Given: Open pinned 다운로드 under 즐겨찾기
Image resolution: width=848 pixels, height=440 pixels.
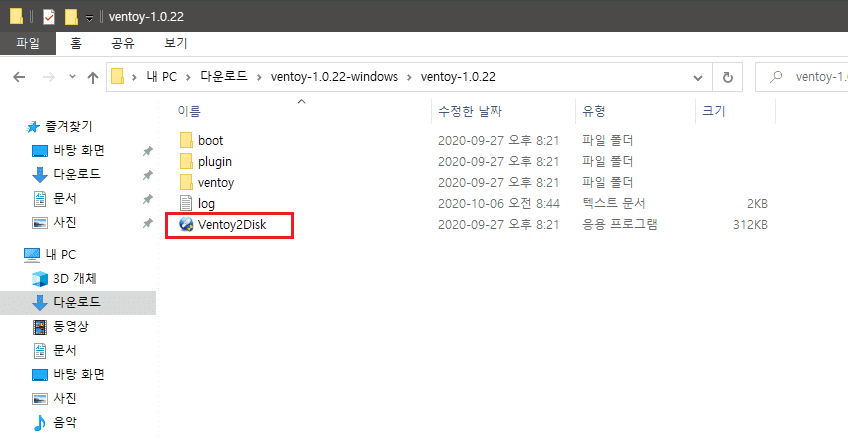Looking at the screenshot, I should click(x=77, y=174).
